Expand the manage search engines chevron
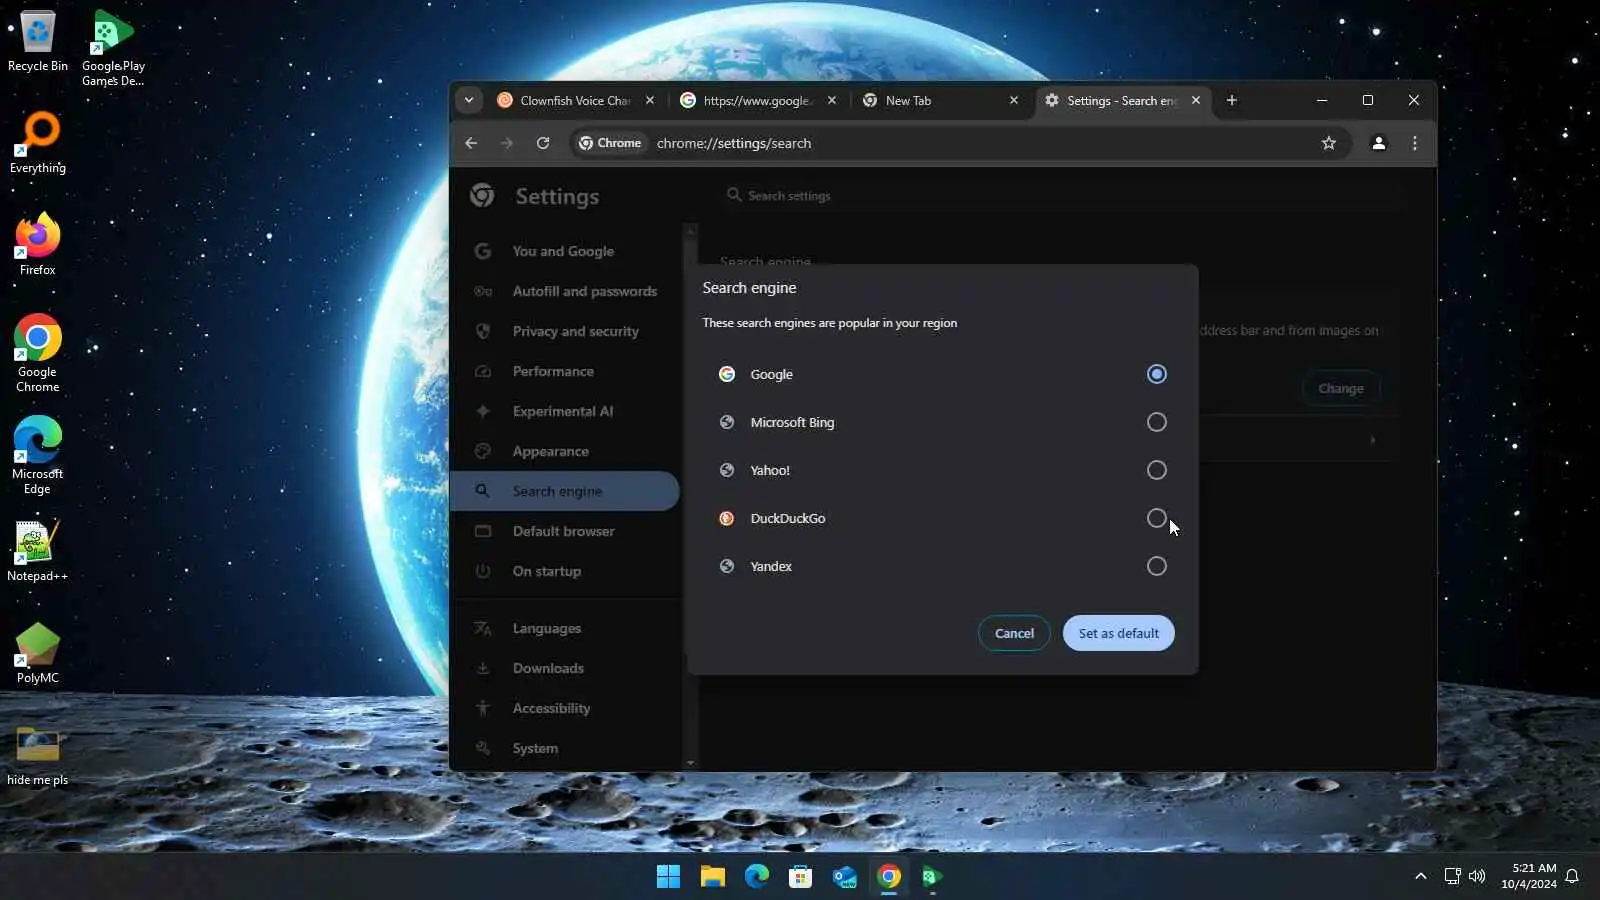Viewport: 1600px width, 900px height. click(1372, 440)
